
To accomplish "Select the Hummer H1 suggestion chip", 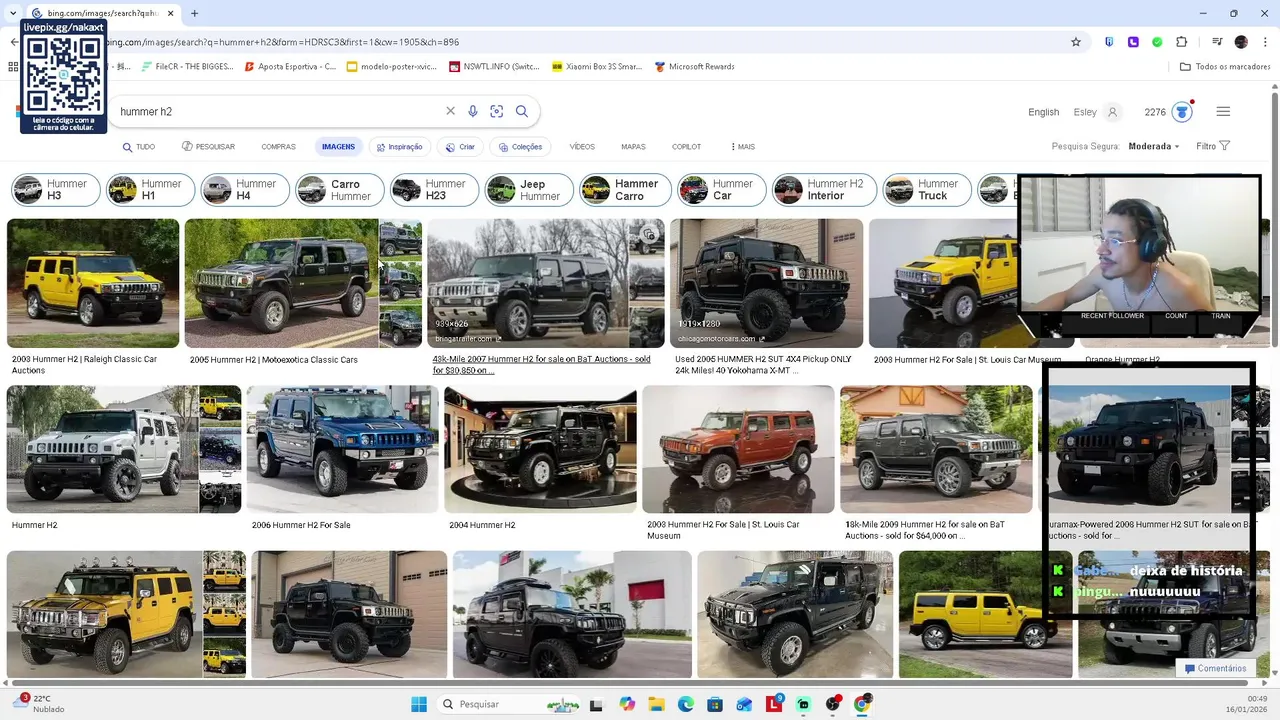I will [x=150, y=190].
